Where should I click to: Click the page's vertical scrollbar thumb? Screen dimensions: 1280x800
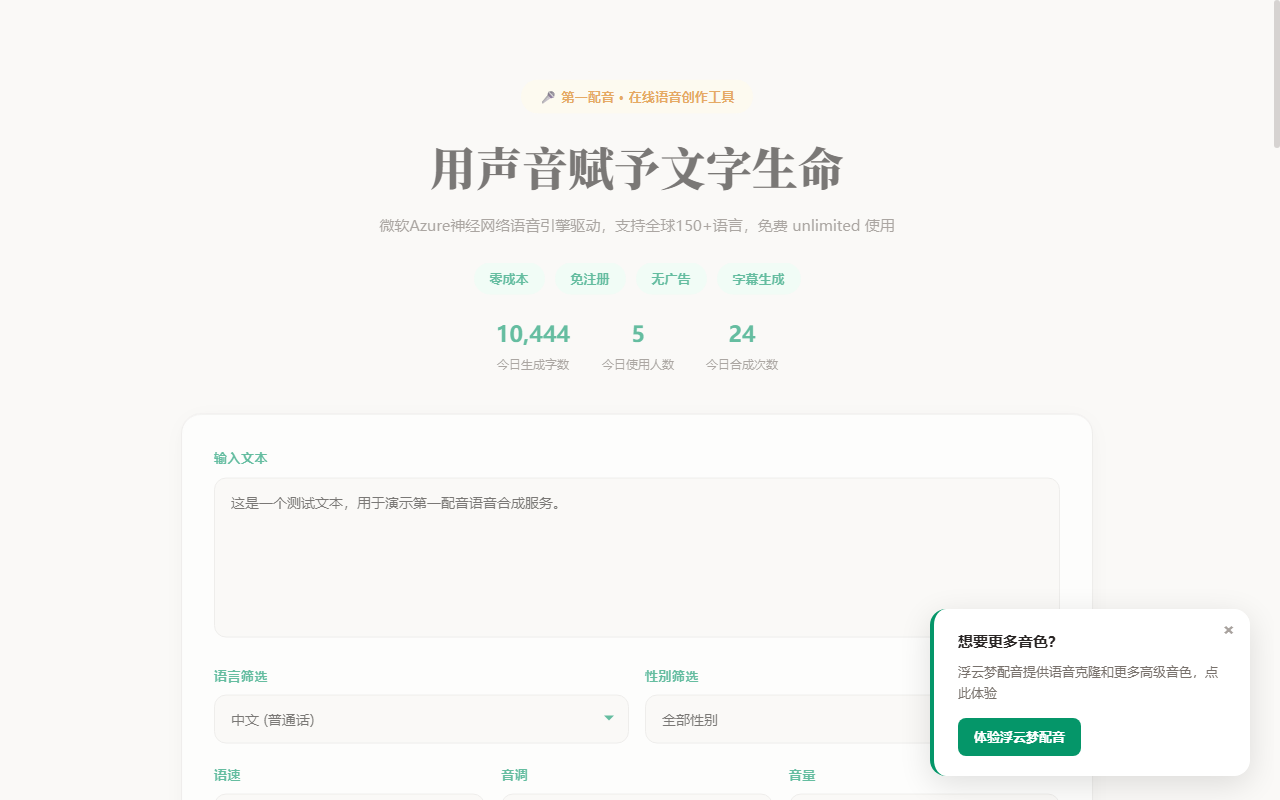click(1276, 75)
